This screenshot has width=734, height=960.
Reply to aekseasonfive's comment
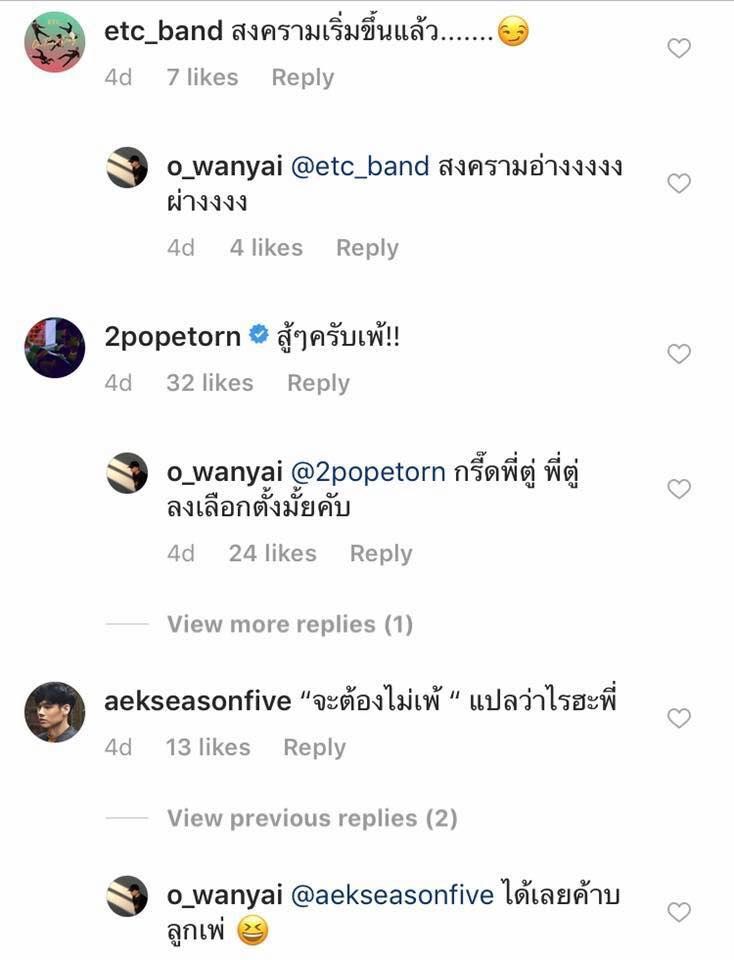[314, 747]
